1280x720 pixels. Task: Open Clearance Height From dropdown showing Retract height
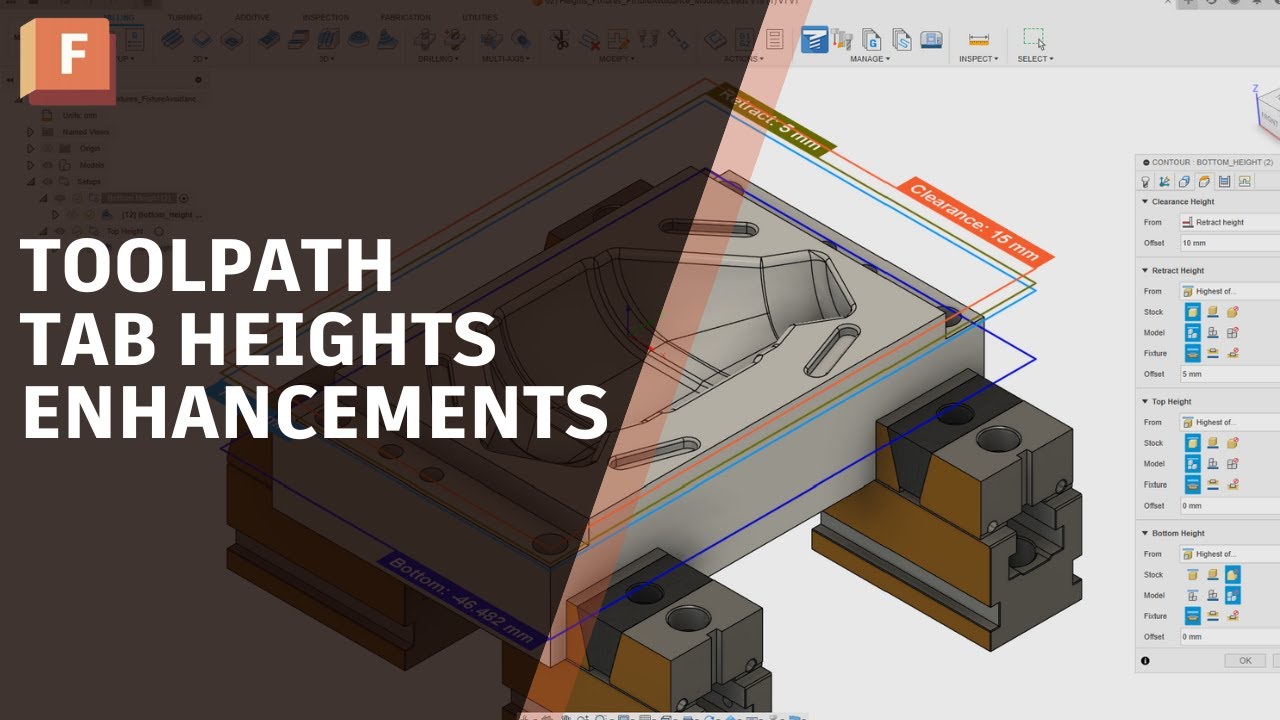tap(1230, 222)
